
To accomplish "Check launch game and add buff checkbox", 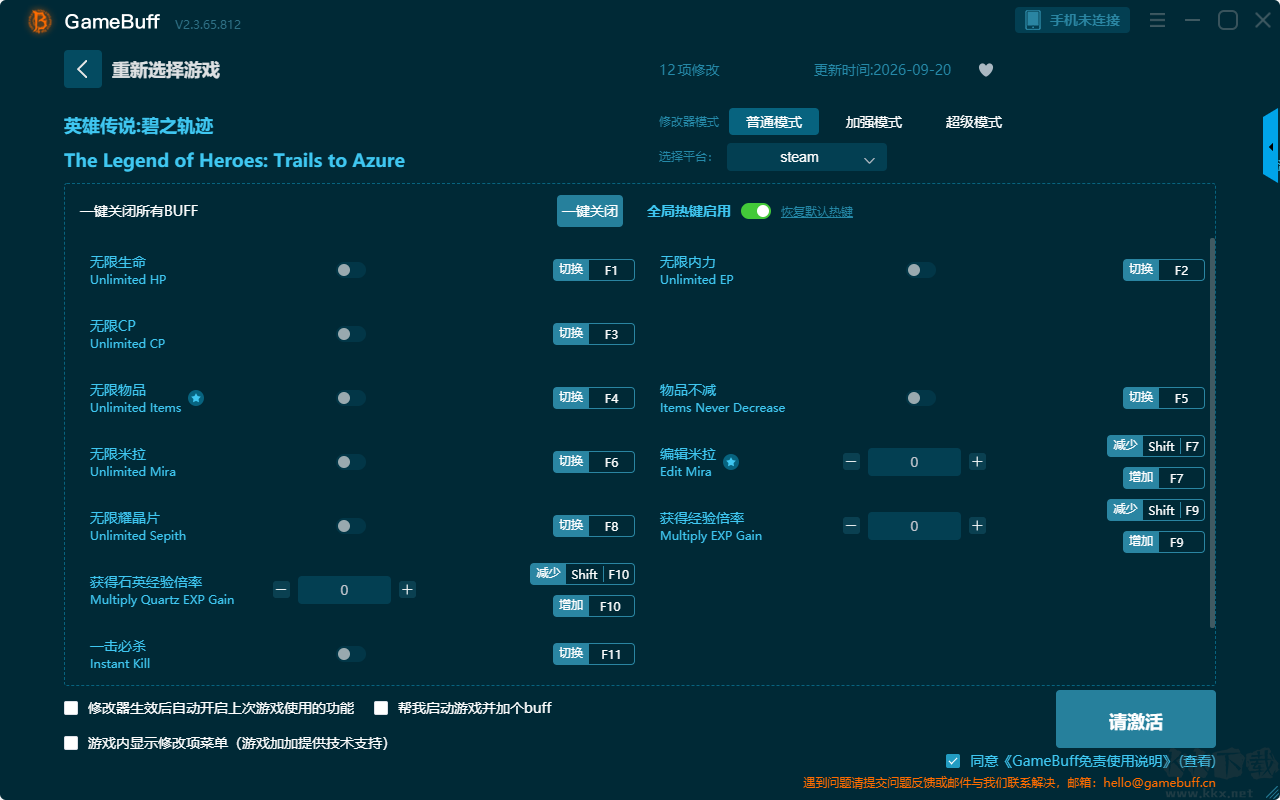I will (381, 708).
